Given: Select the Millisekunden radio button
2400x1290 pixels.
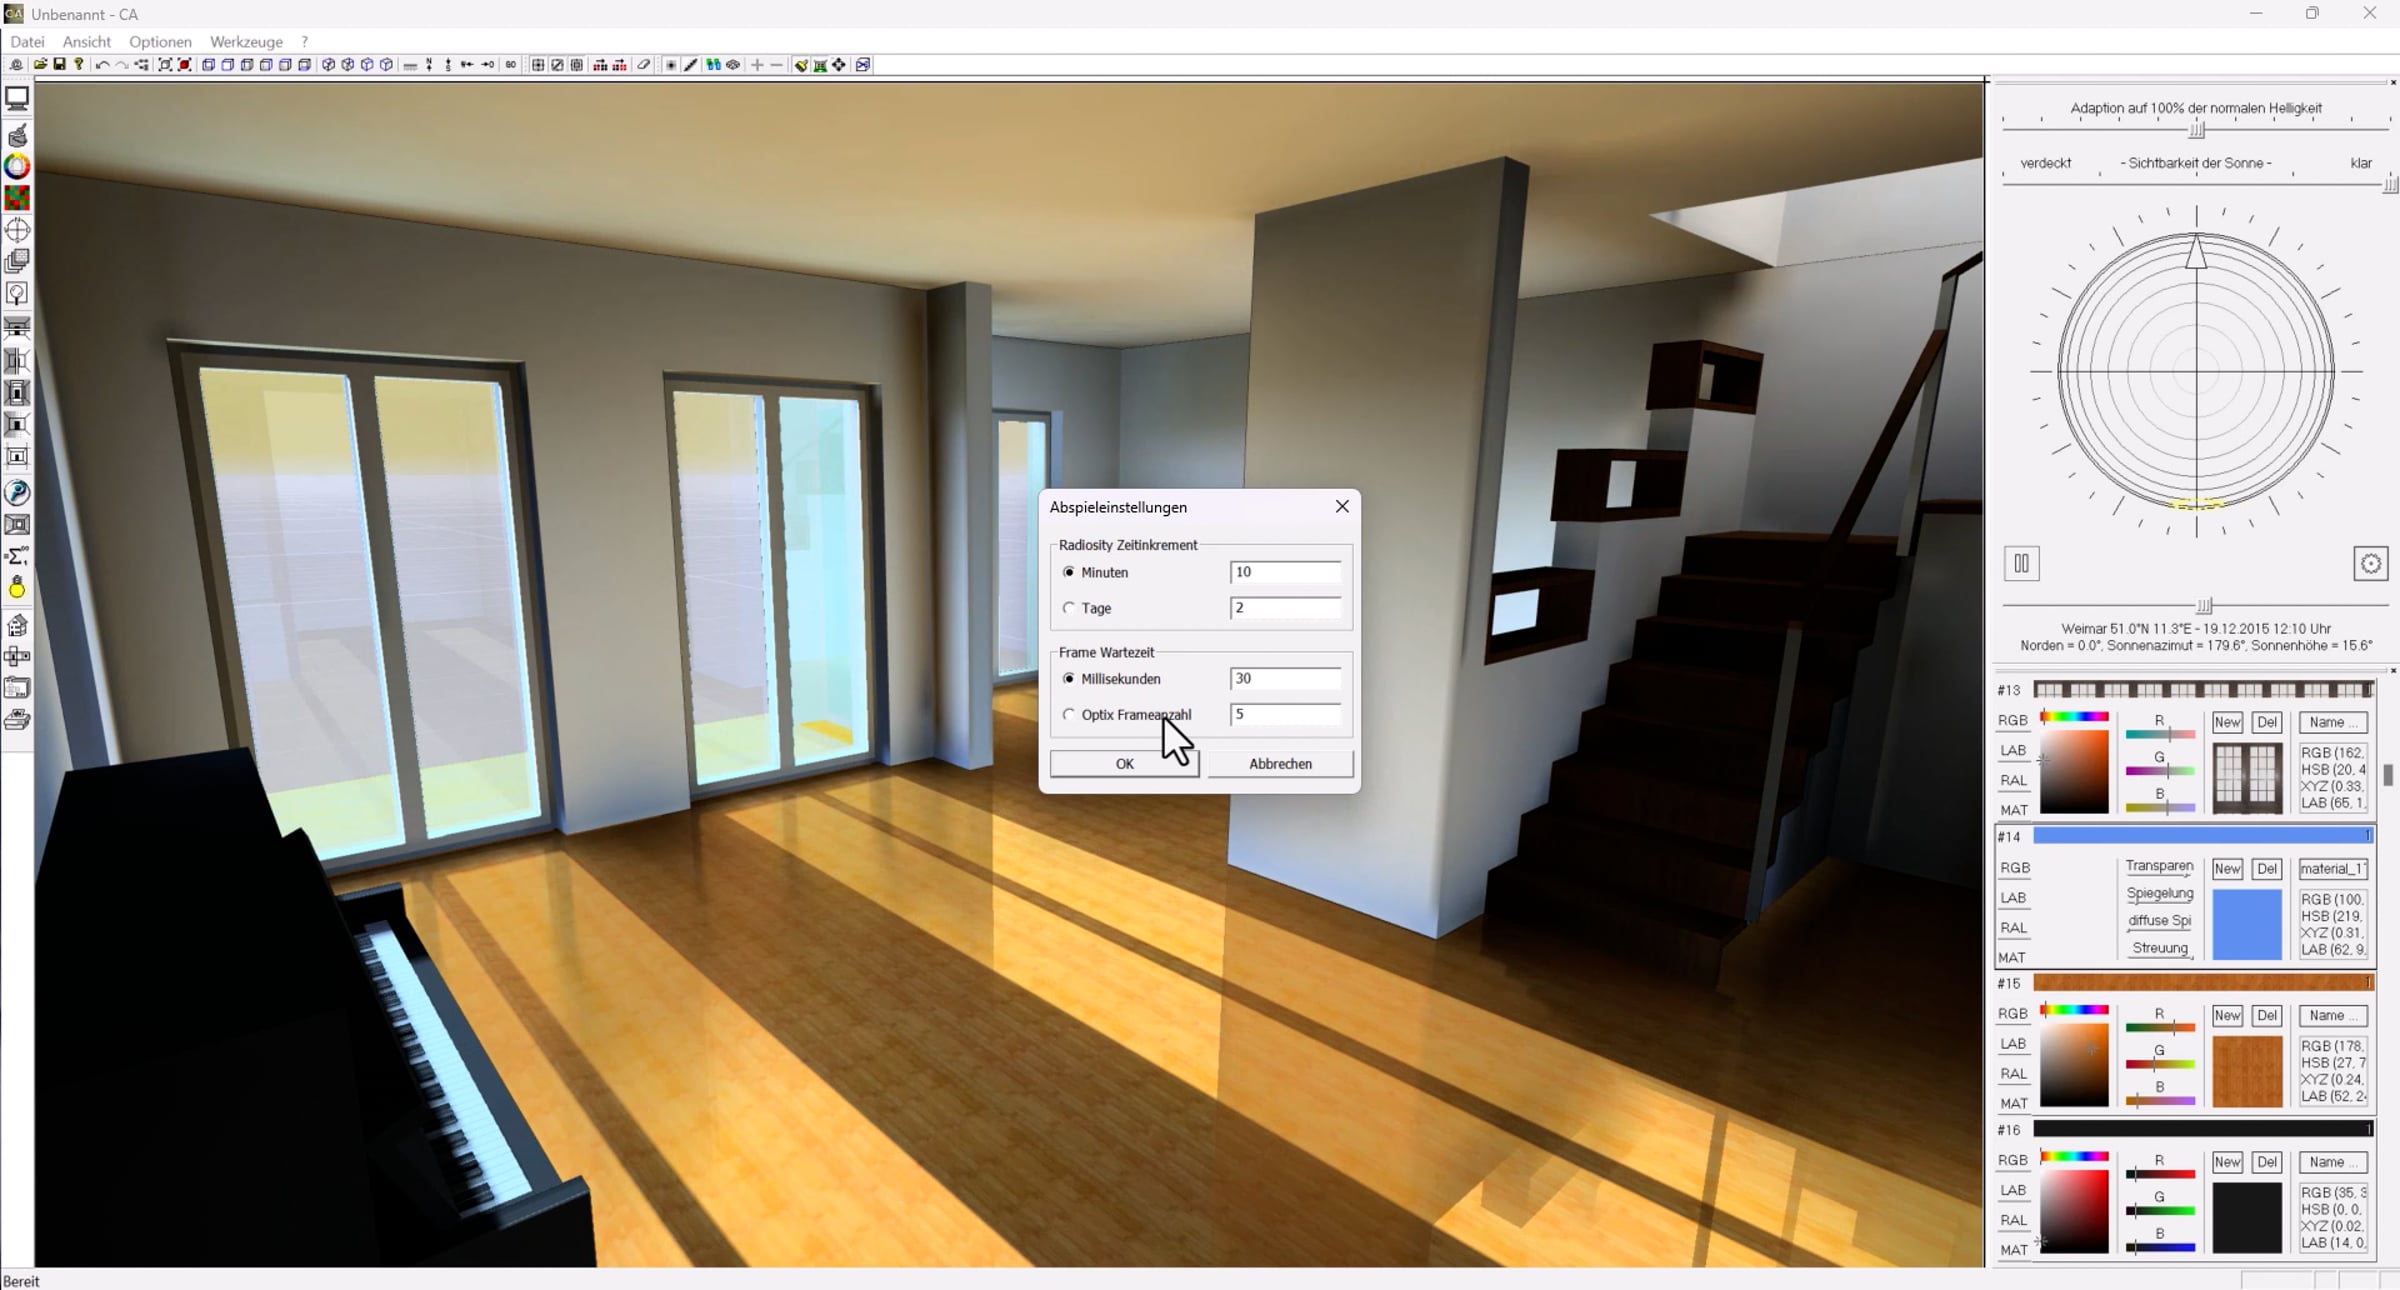Looking at the screenshot, I should 1069,679.
